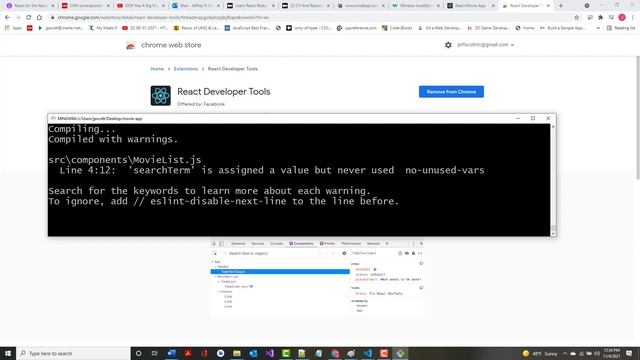Switch to the YouTube GOP tab
The height and width of the screenshot is (360, 640).
(140, 6)
